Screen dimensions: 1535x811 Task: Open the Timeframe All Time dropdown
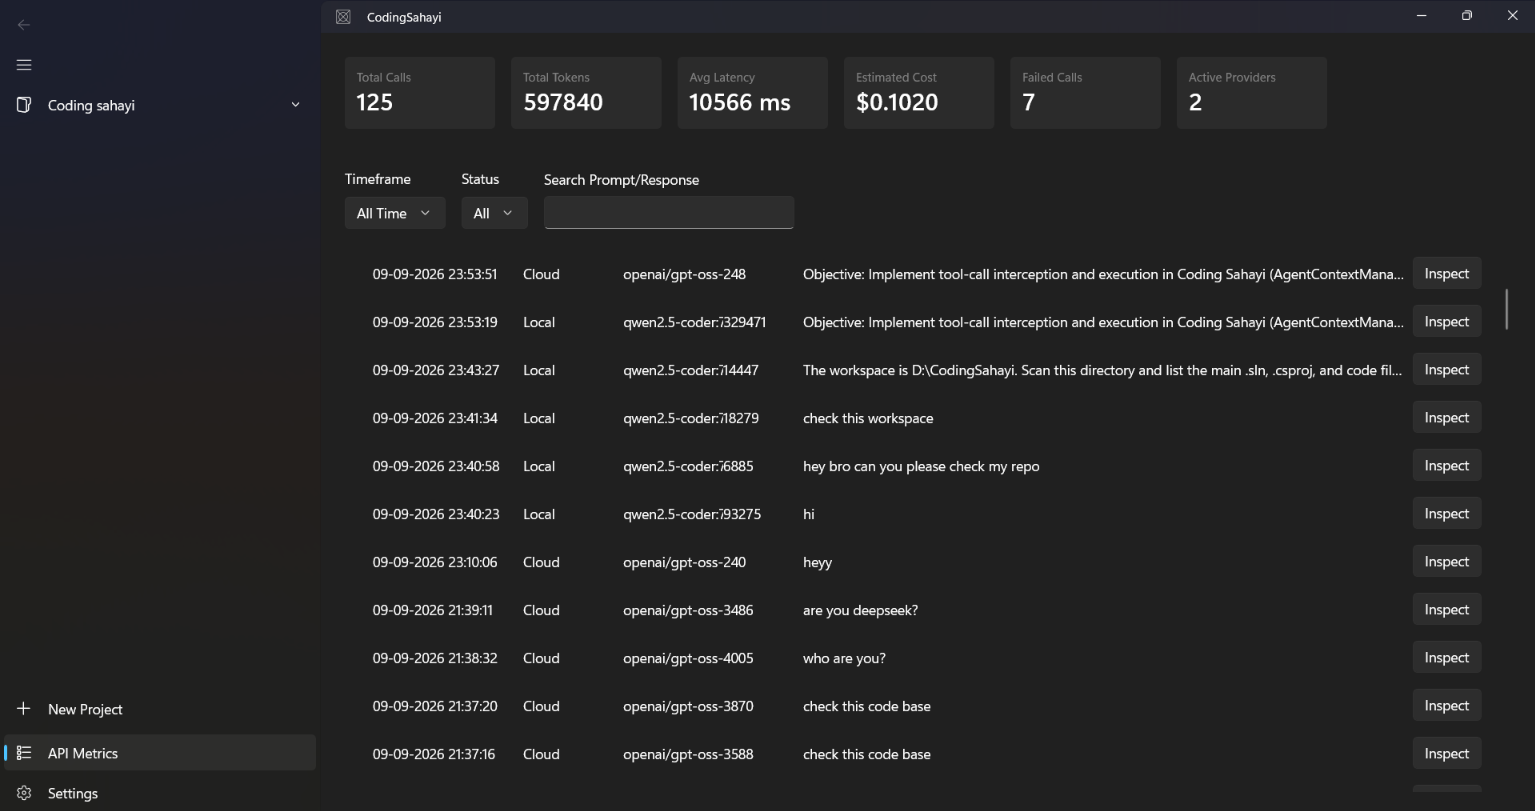point(395,213)
